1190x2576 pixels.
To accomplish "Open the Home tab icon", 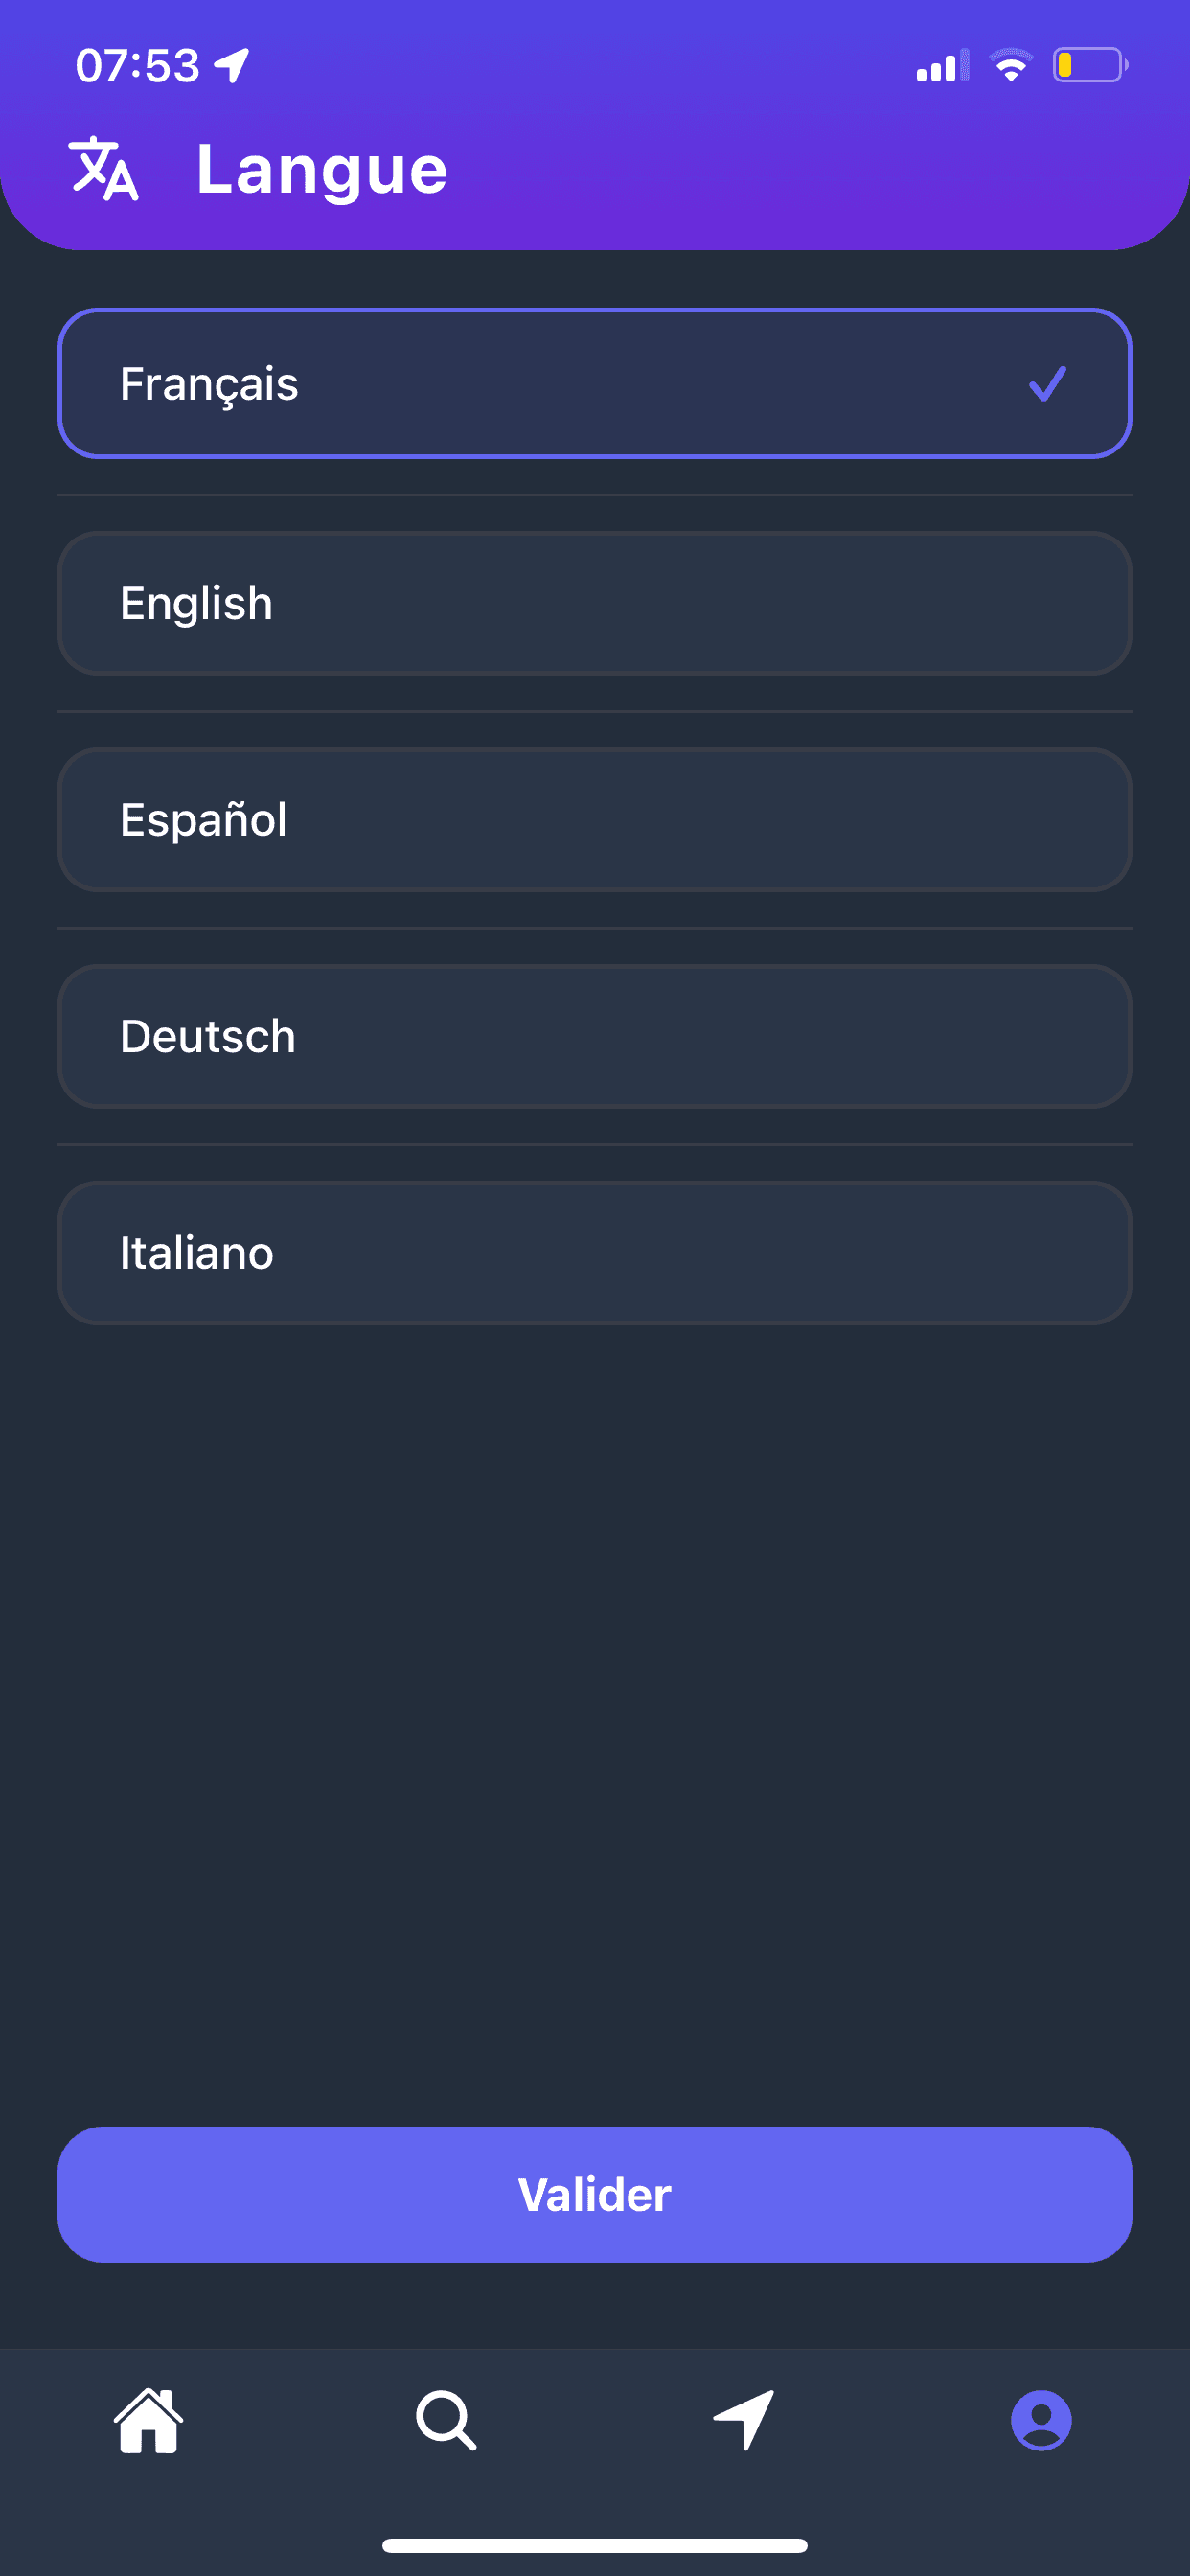I will 148,2420.
